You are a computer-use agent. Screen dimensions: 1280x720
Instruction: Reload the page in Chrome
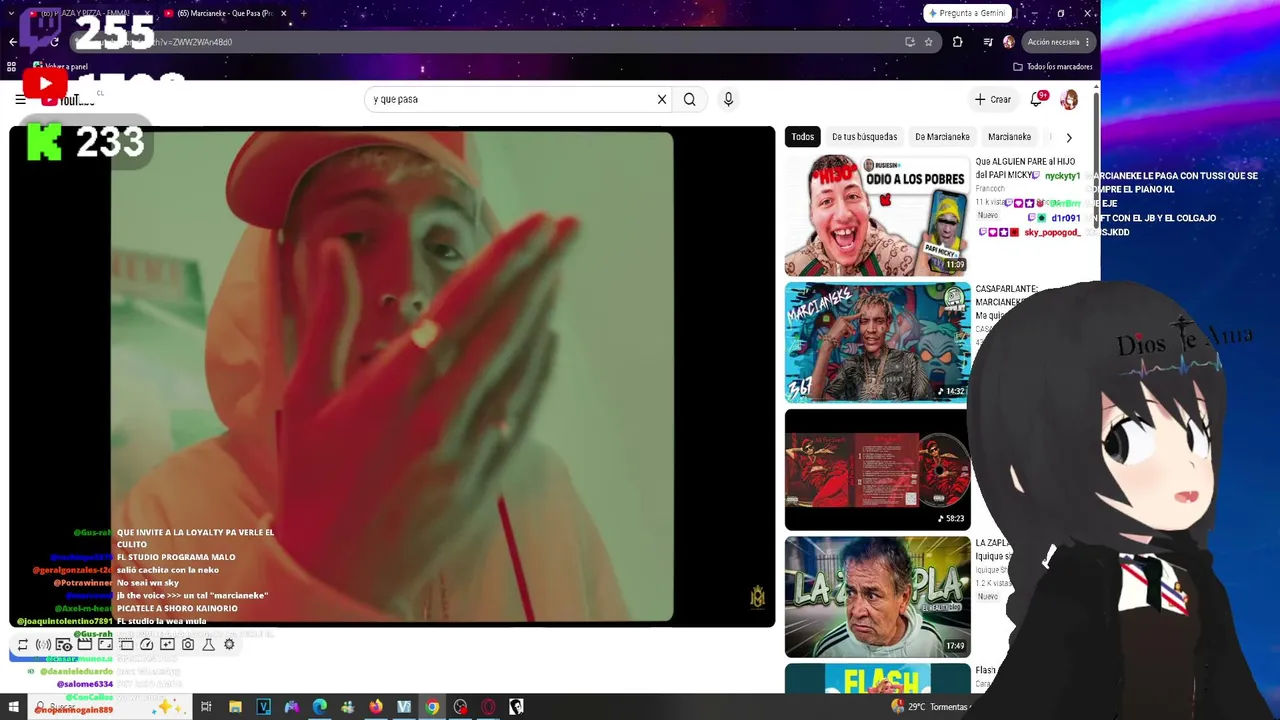pyautogui.click(x=54, y=42)
